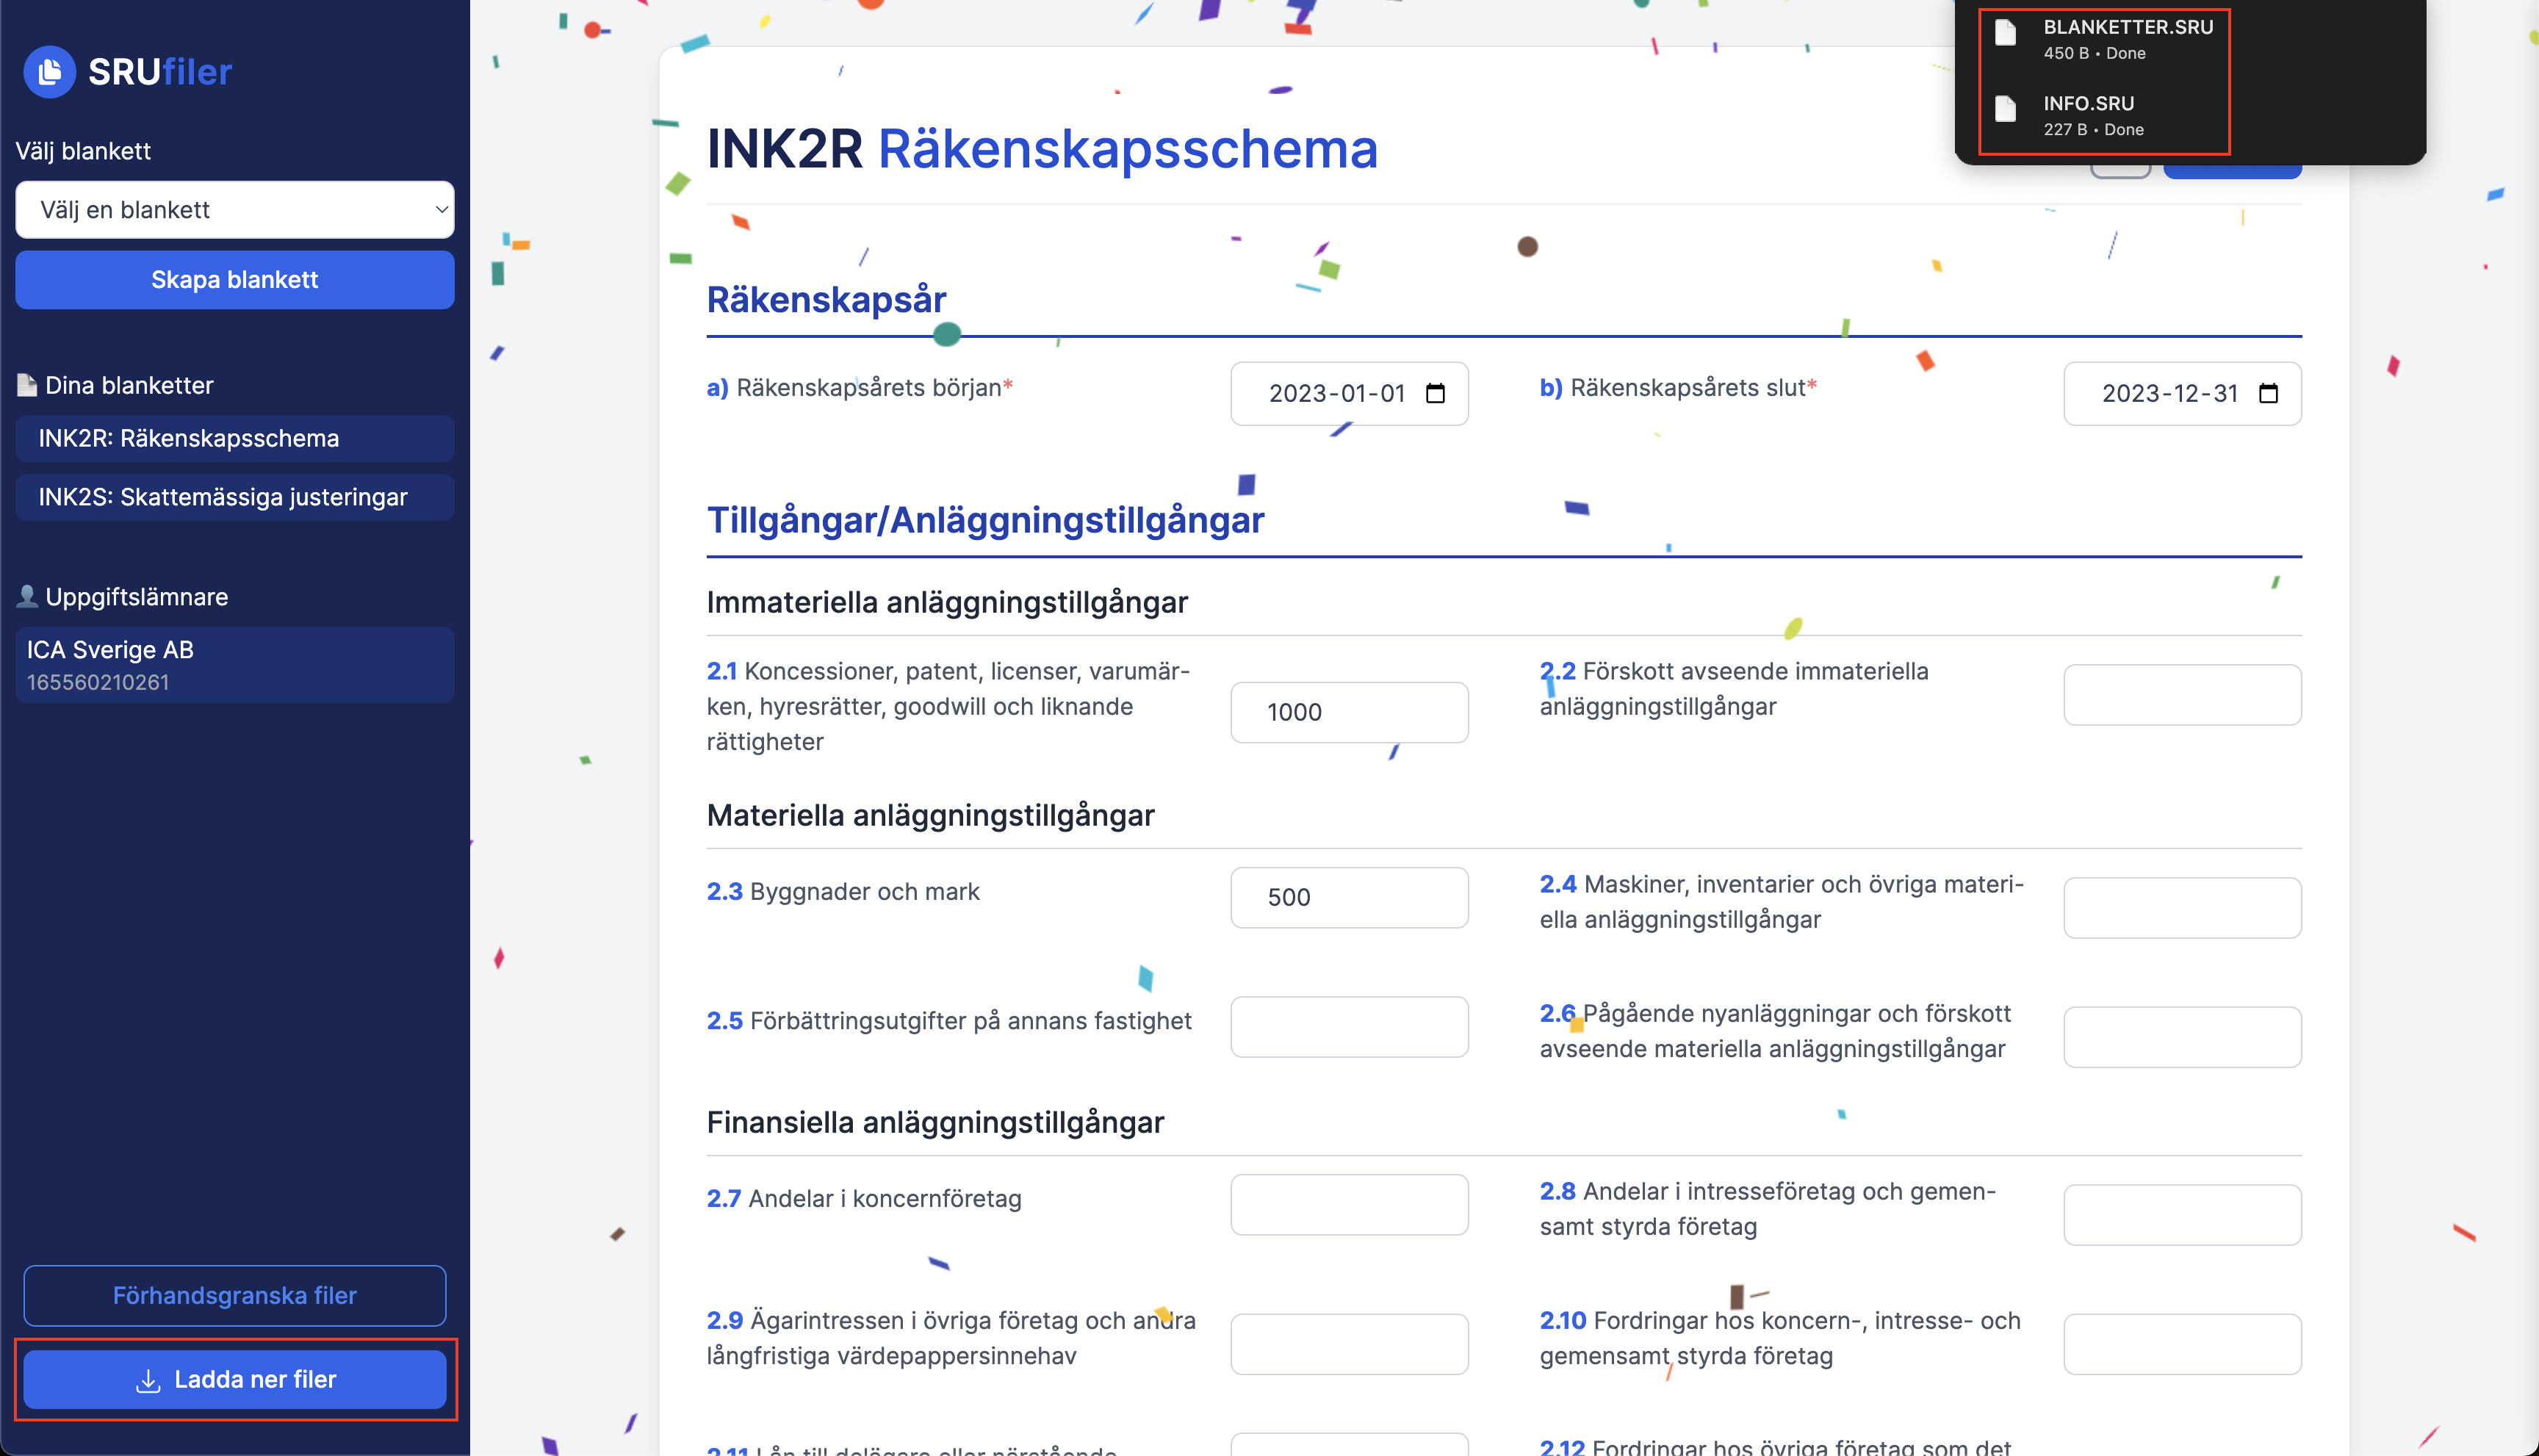Click organisation number 165560210261
This screenshot has height=1456, width=2539.
tap(98, 682)
